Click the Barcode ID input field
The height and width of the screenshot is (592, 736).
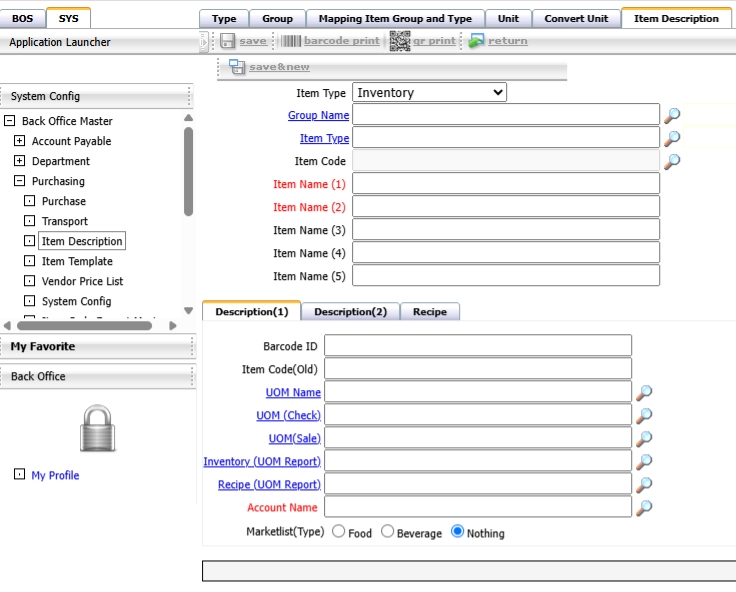[478, 346]
